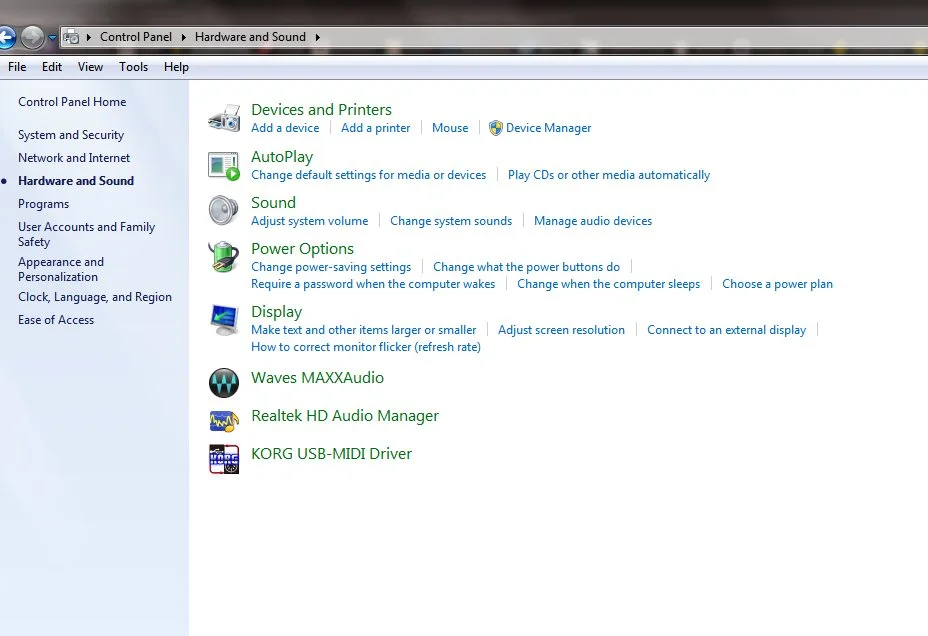Click Adjust screen resolution
Viewport: 928px width, 636px height.
[561, 330]
